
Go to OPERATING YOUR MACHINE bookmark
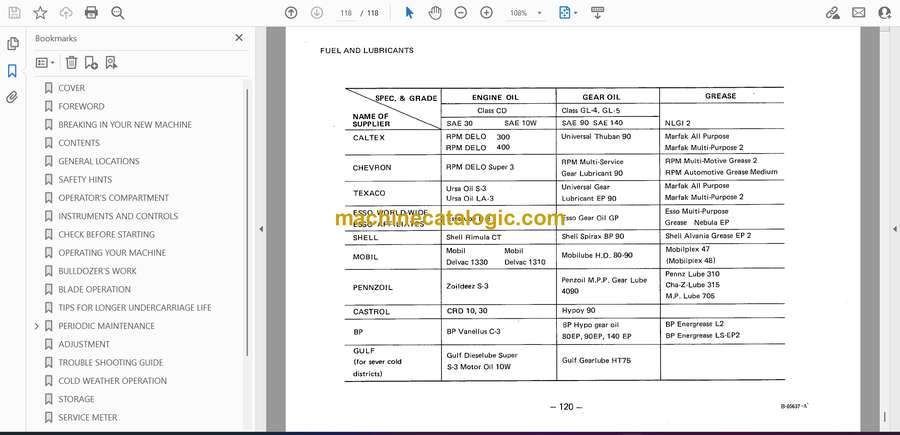112,253
